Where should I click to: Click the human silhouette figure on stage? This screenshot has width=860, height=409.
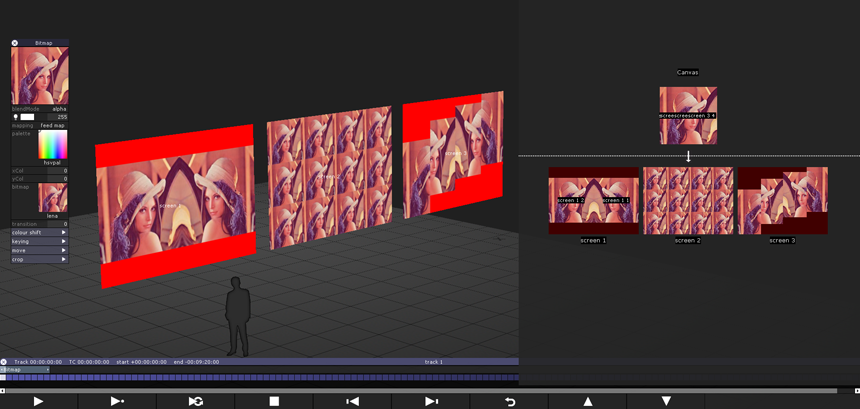click(238, 316)
